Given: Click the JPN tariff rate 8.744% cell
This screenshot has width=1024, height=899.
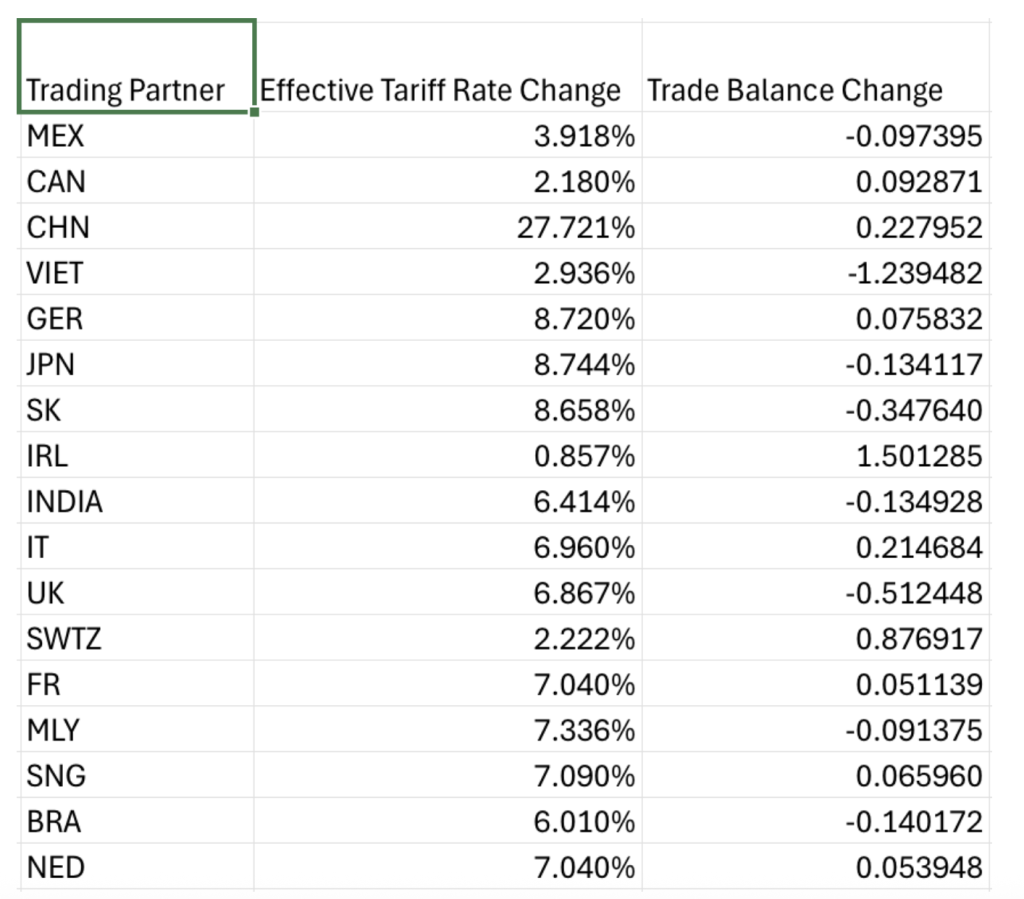Looking at the screenshot, I should tap(448, 365).
